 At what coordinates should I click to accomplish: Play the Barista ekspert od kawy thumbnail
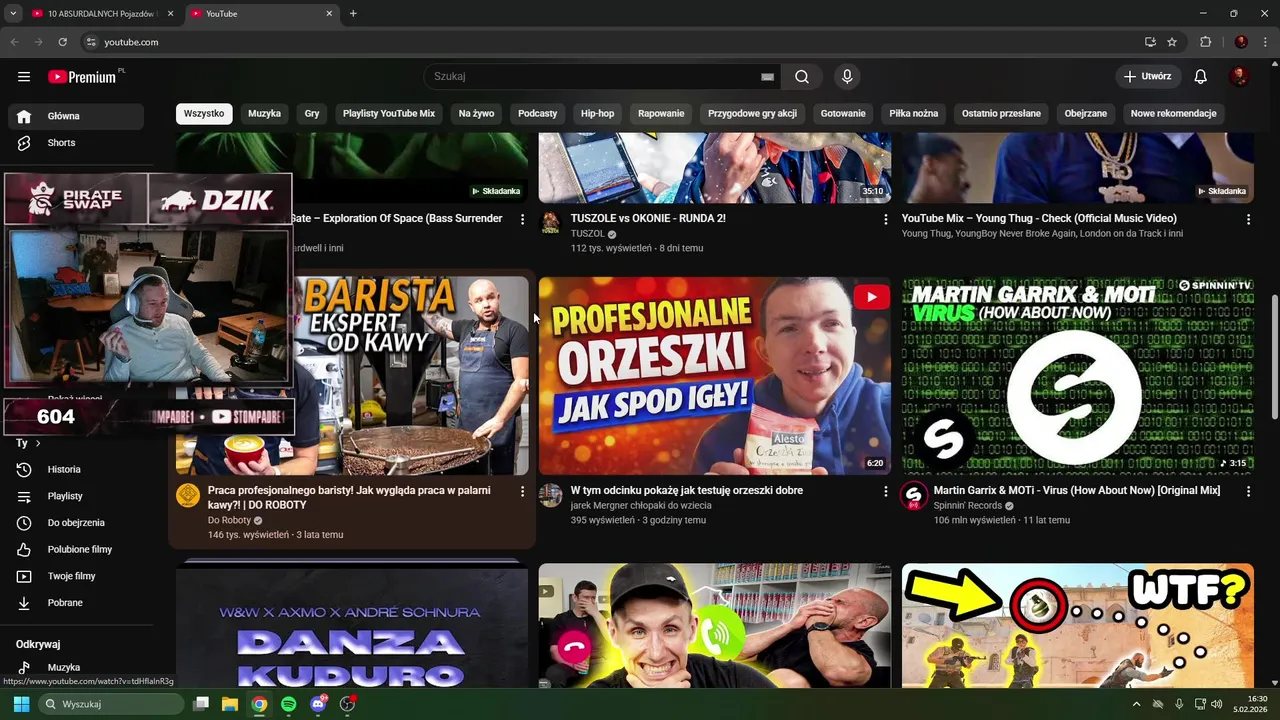[411, 376]
